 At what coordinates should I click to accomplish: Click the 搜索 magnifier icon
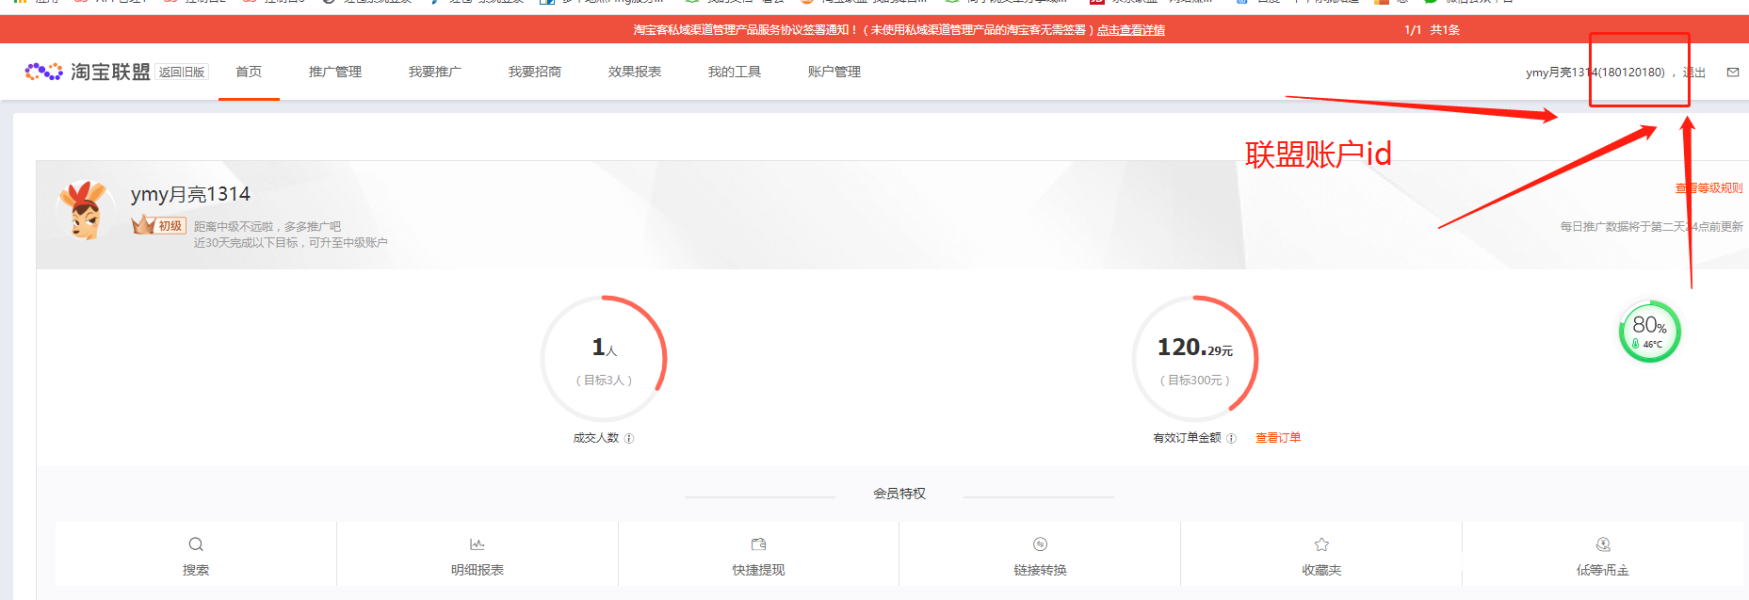click(196, 544)
